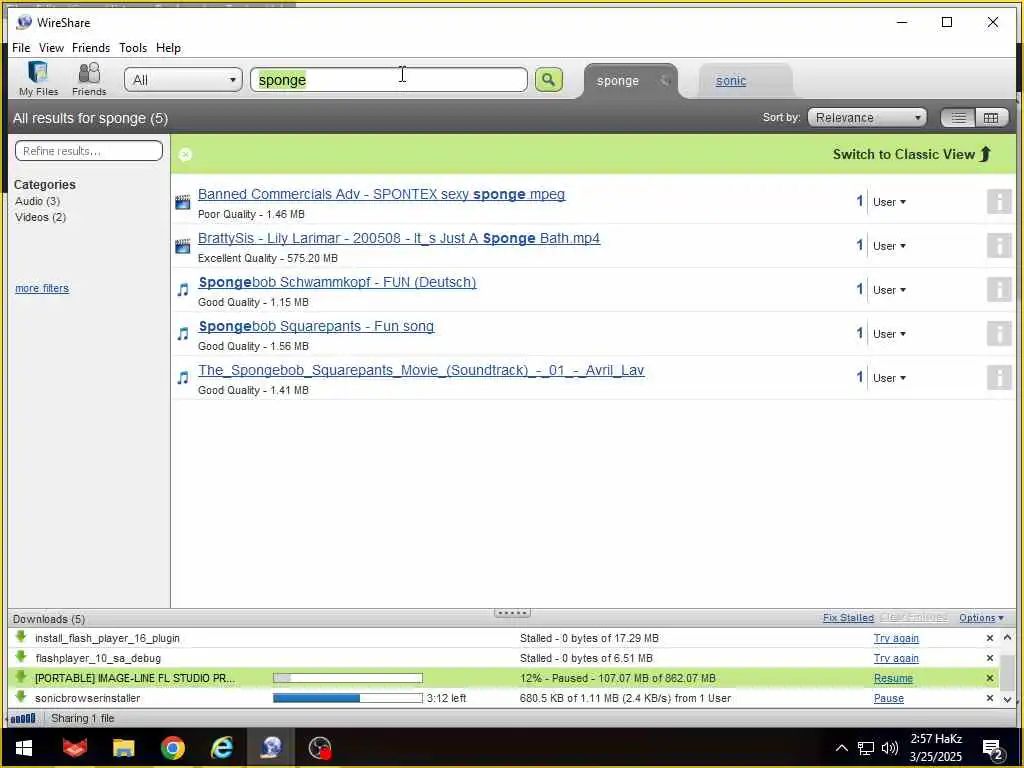This screenshot has width=1024, height=768.
Task: Show info for BrattySis Sponge Bath result
Action: (x=999, y=246)
